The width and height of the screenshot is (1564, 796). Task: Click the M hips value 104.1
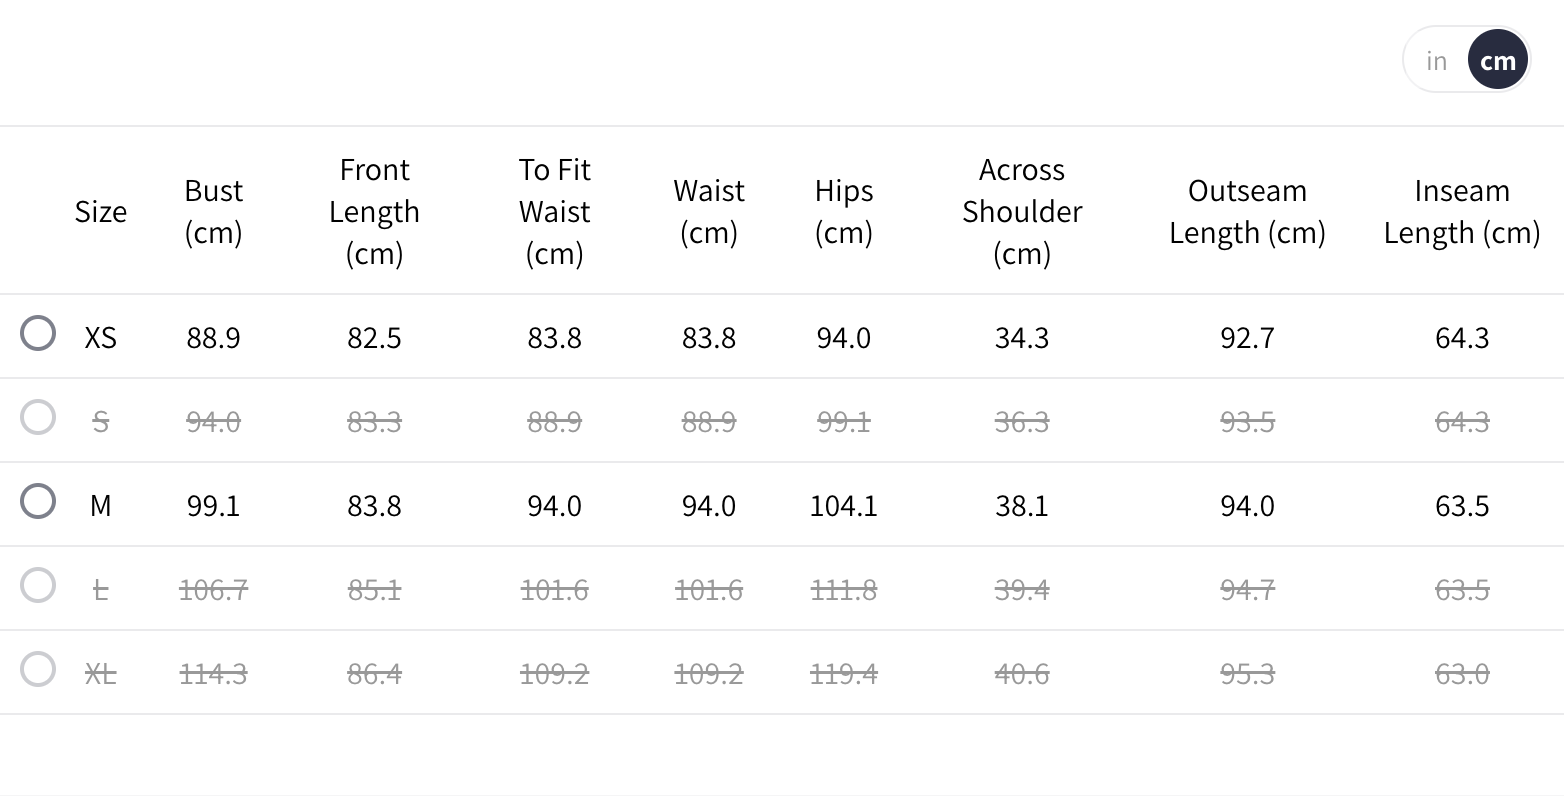point(844,506)
